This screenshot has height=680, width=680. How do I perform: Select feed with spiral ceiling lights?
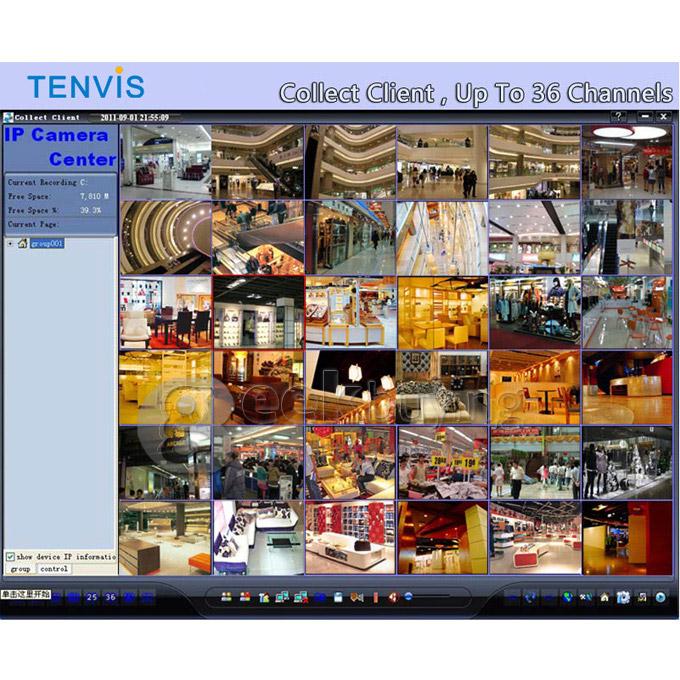tap(166, 238)
